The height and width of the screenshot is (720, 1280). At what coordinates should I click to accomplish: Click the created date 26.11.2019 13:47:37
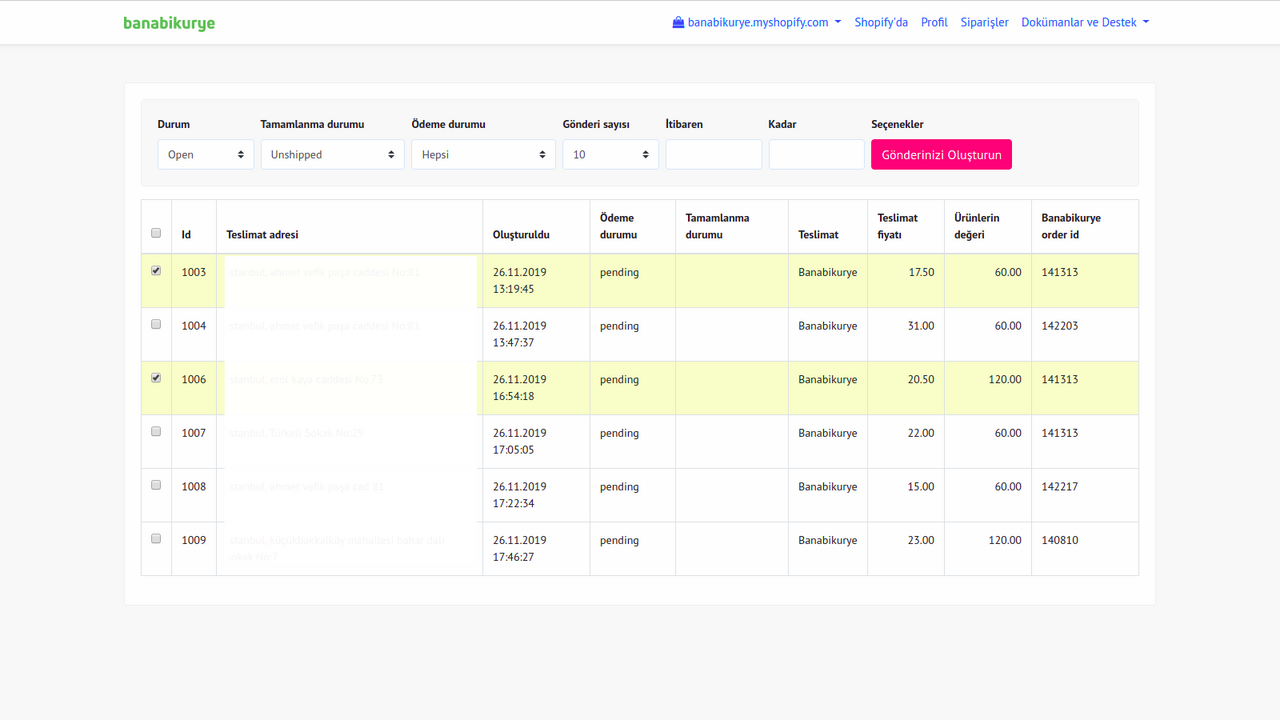[x=520, y=334]
